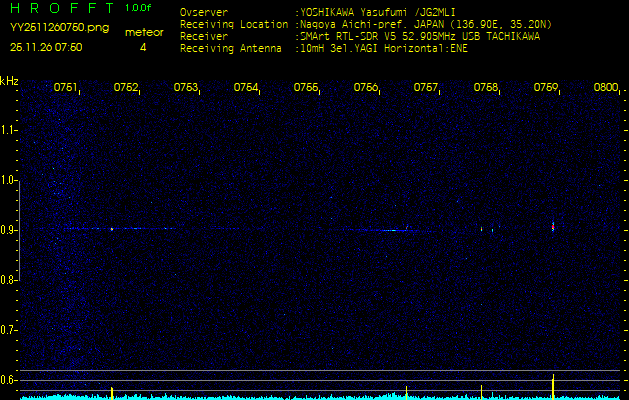Click the 1.1 kHz axis label
This screenshot has height=400, width=629.
[8, 130]
